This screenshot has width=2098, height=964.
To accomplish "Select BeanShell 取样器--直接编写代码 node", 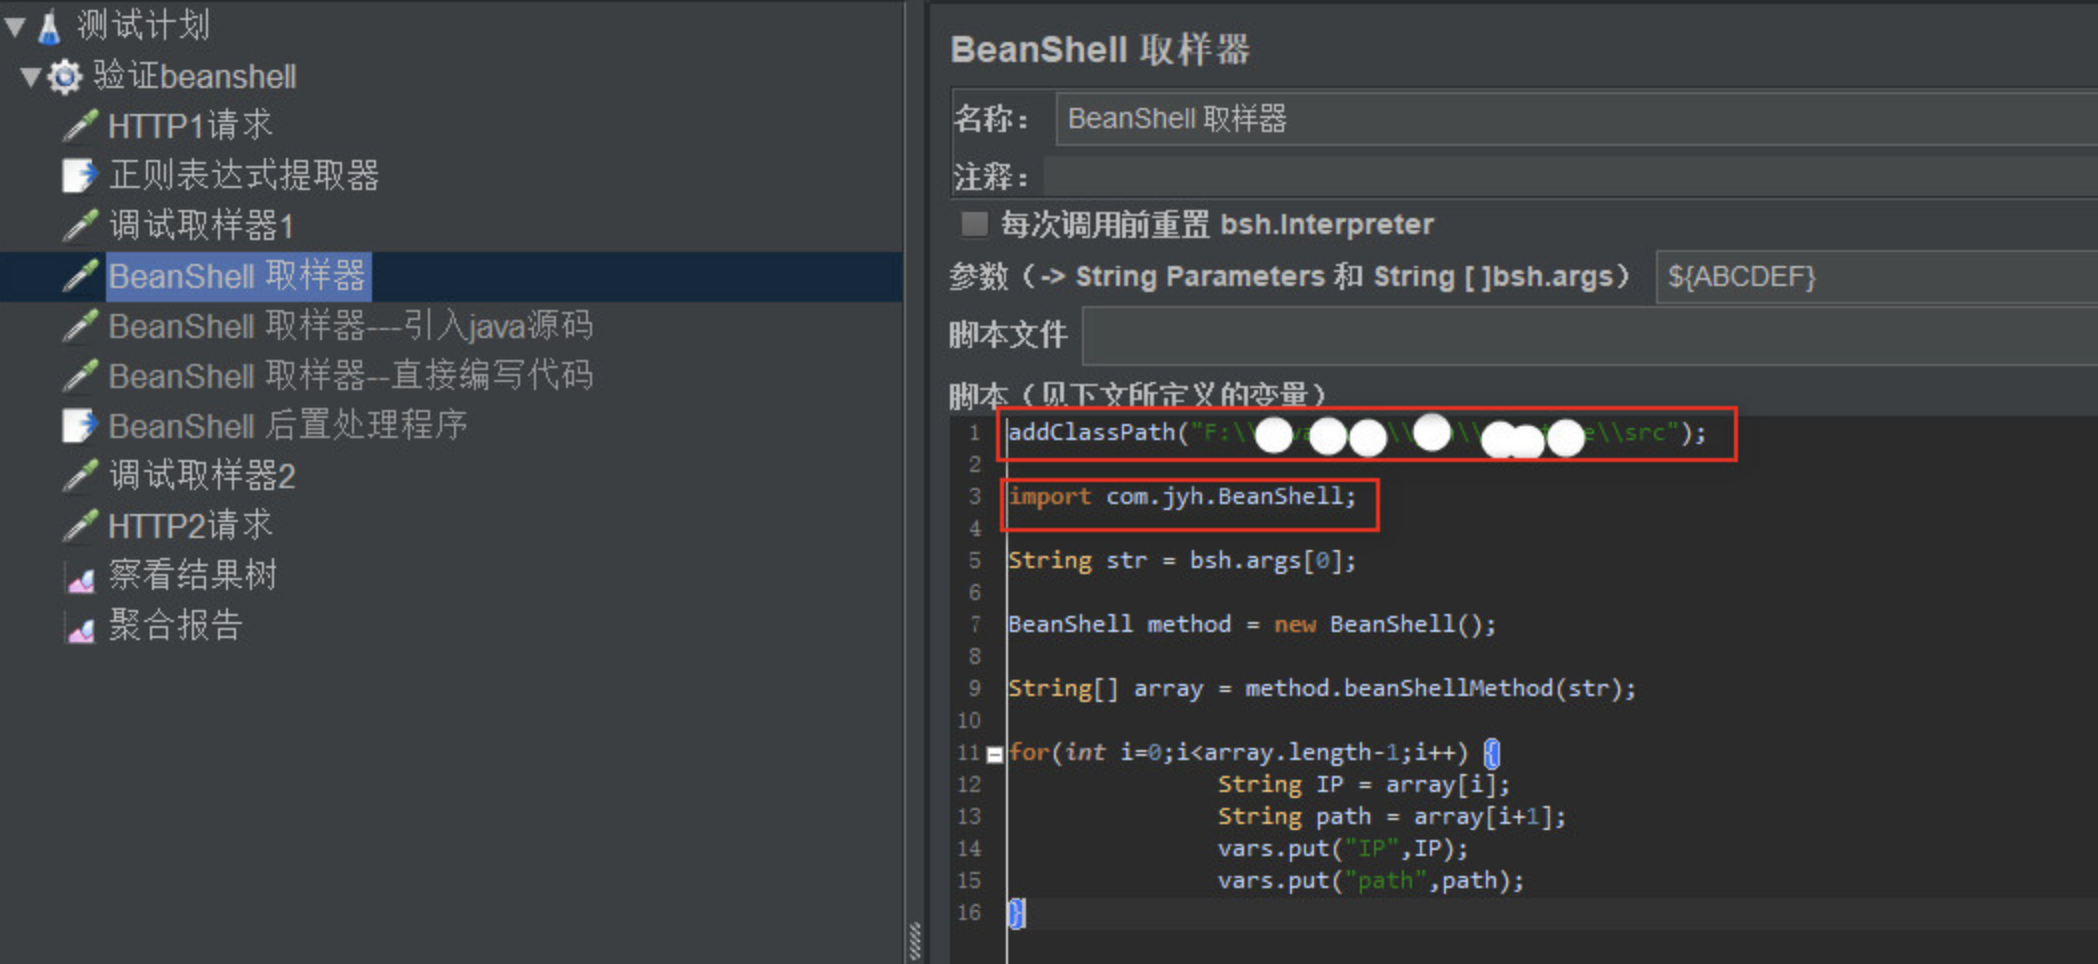I will tap(350, 376).
